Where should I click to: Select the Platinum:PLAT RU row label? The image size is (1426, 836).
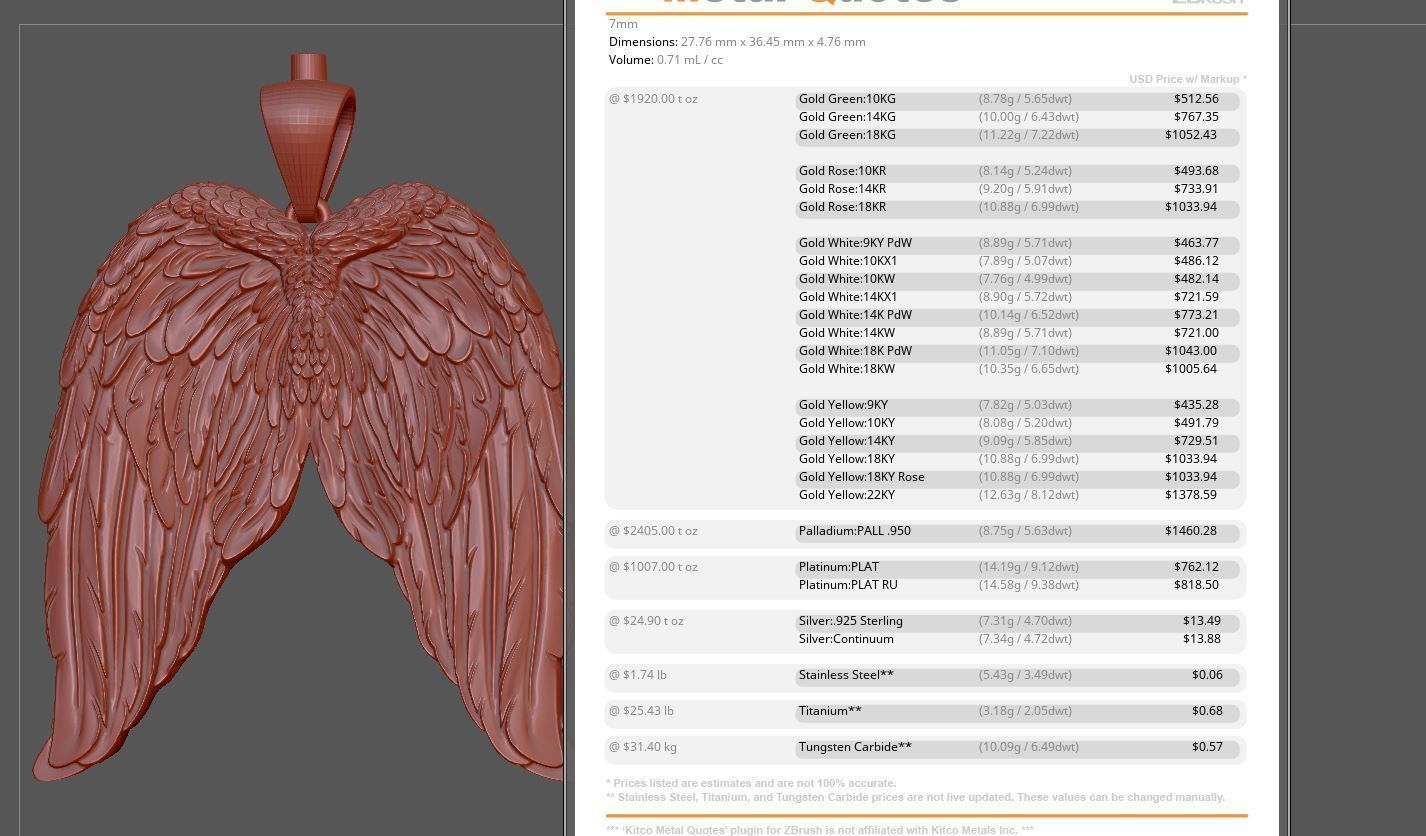[848, 585]
